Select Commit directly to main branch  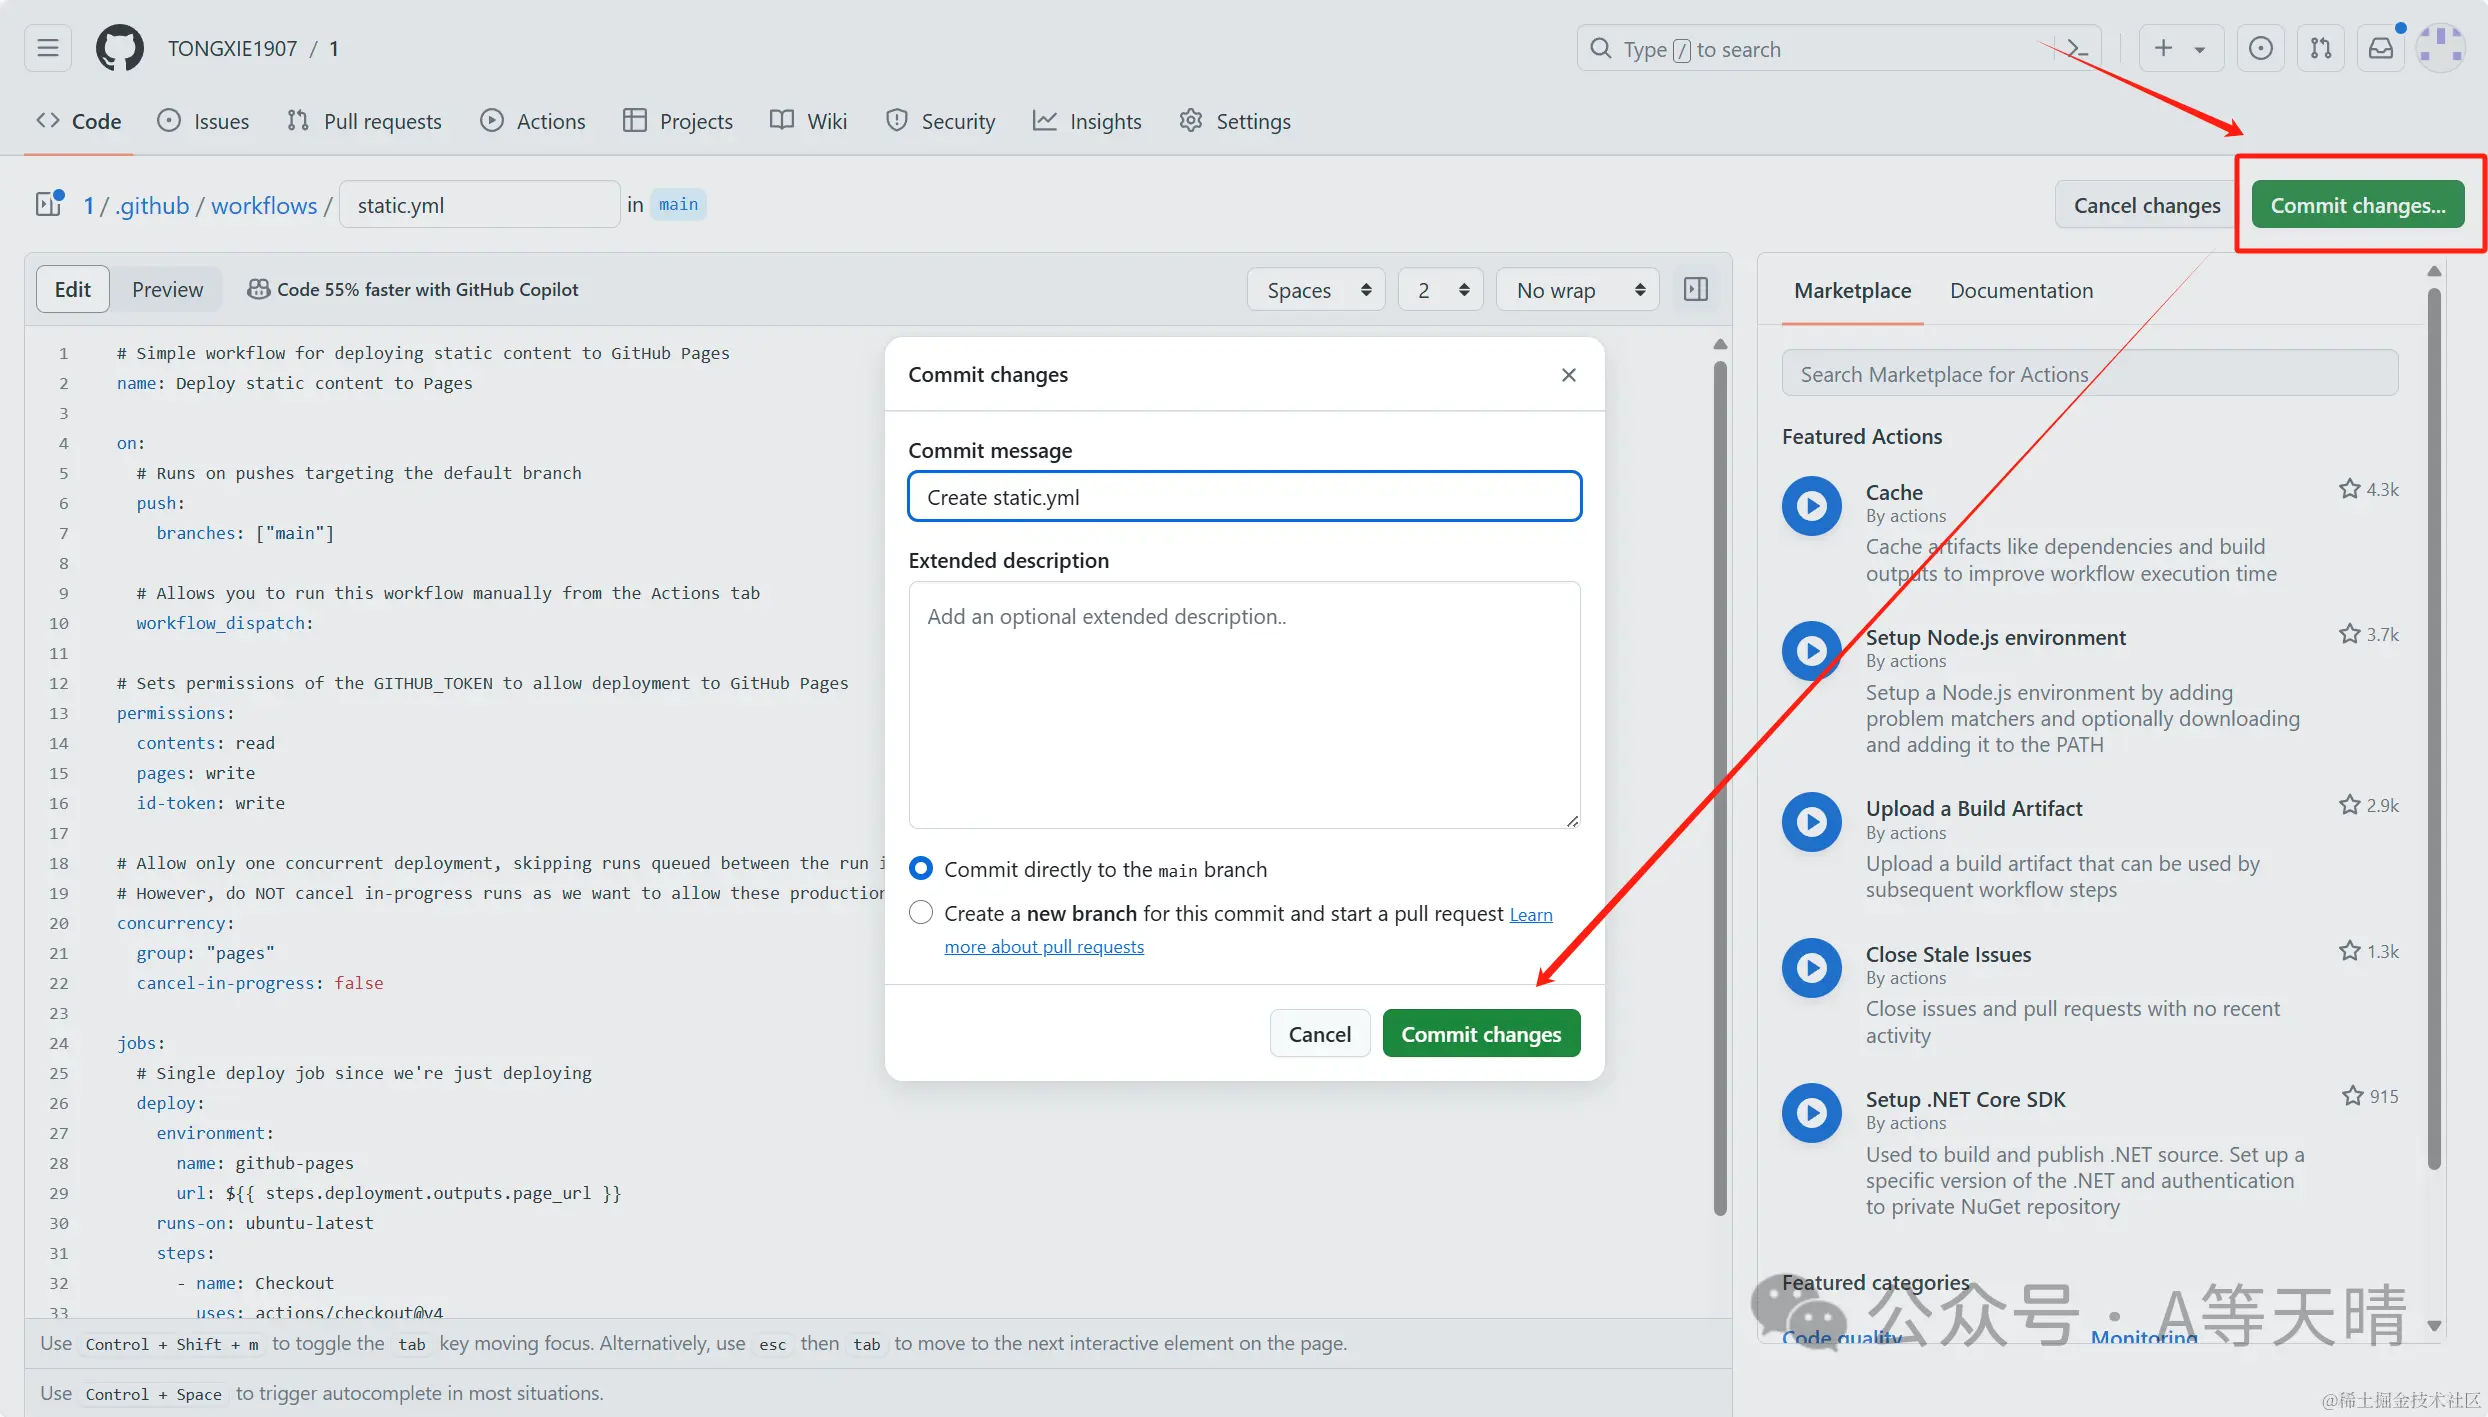coord(921,869)
